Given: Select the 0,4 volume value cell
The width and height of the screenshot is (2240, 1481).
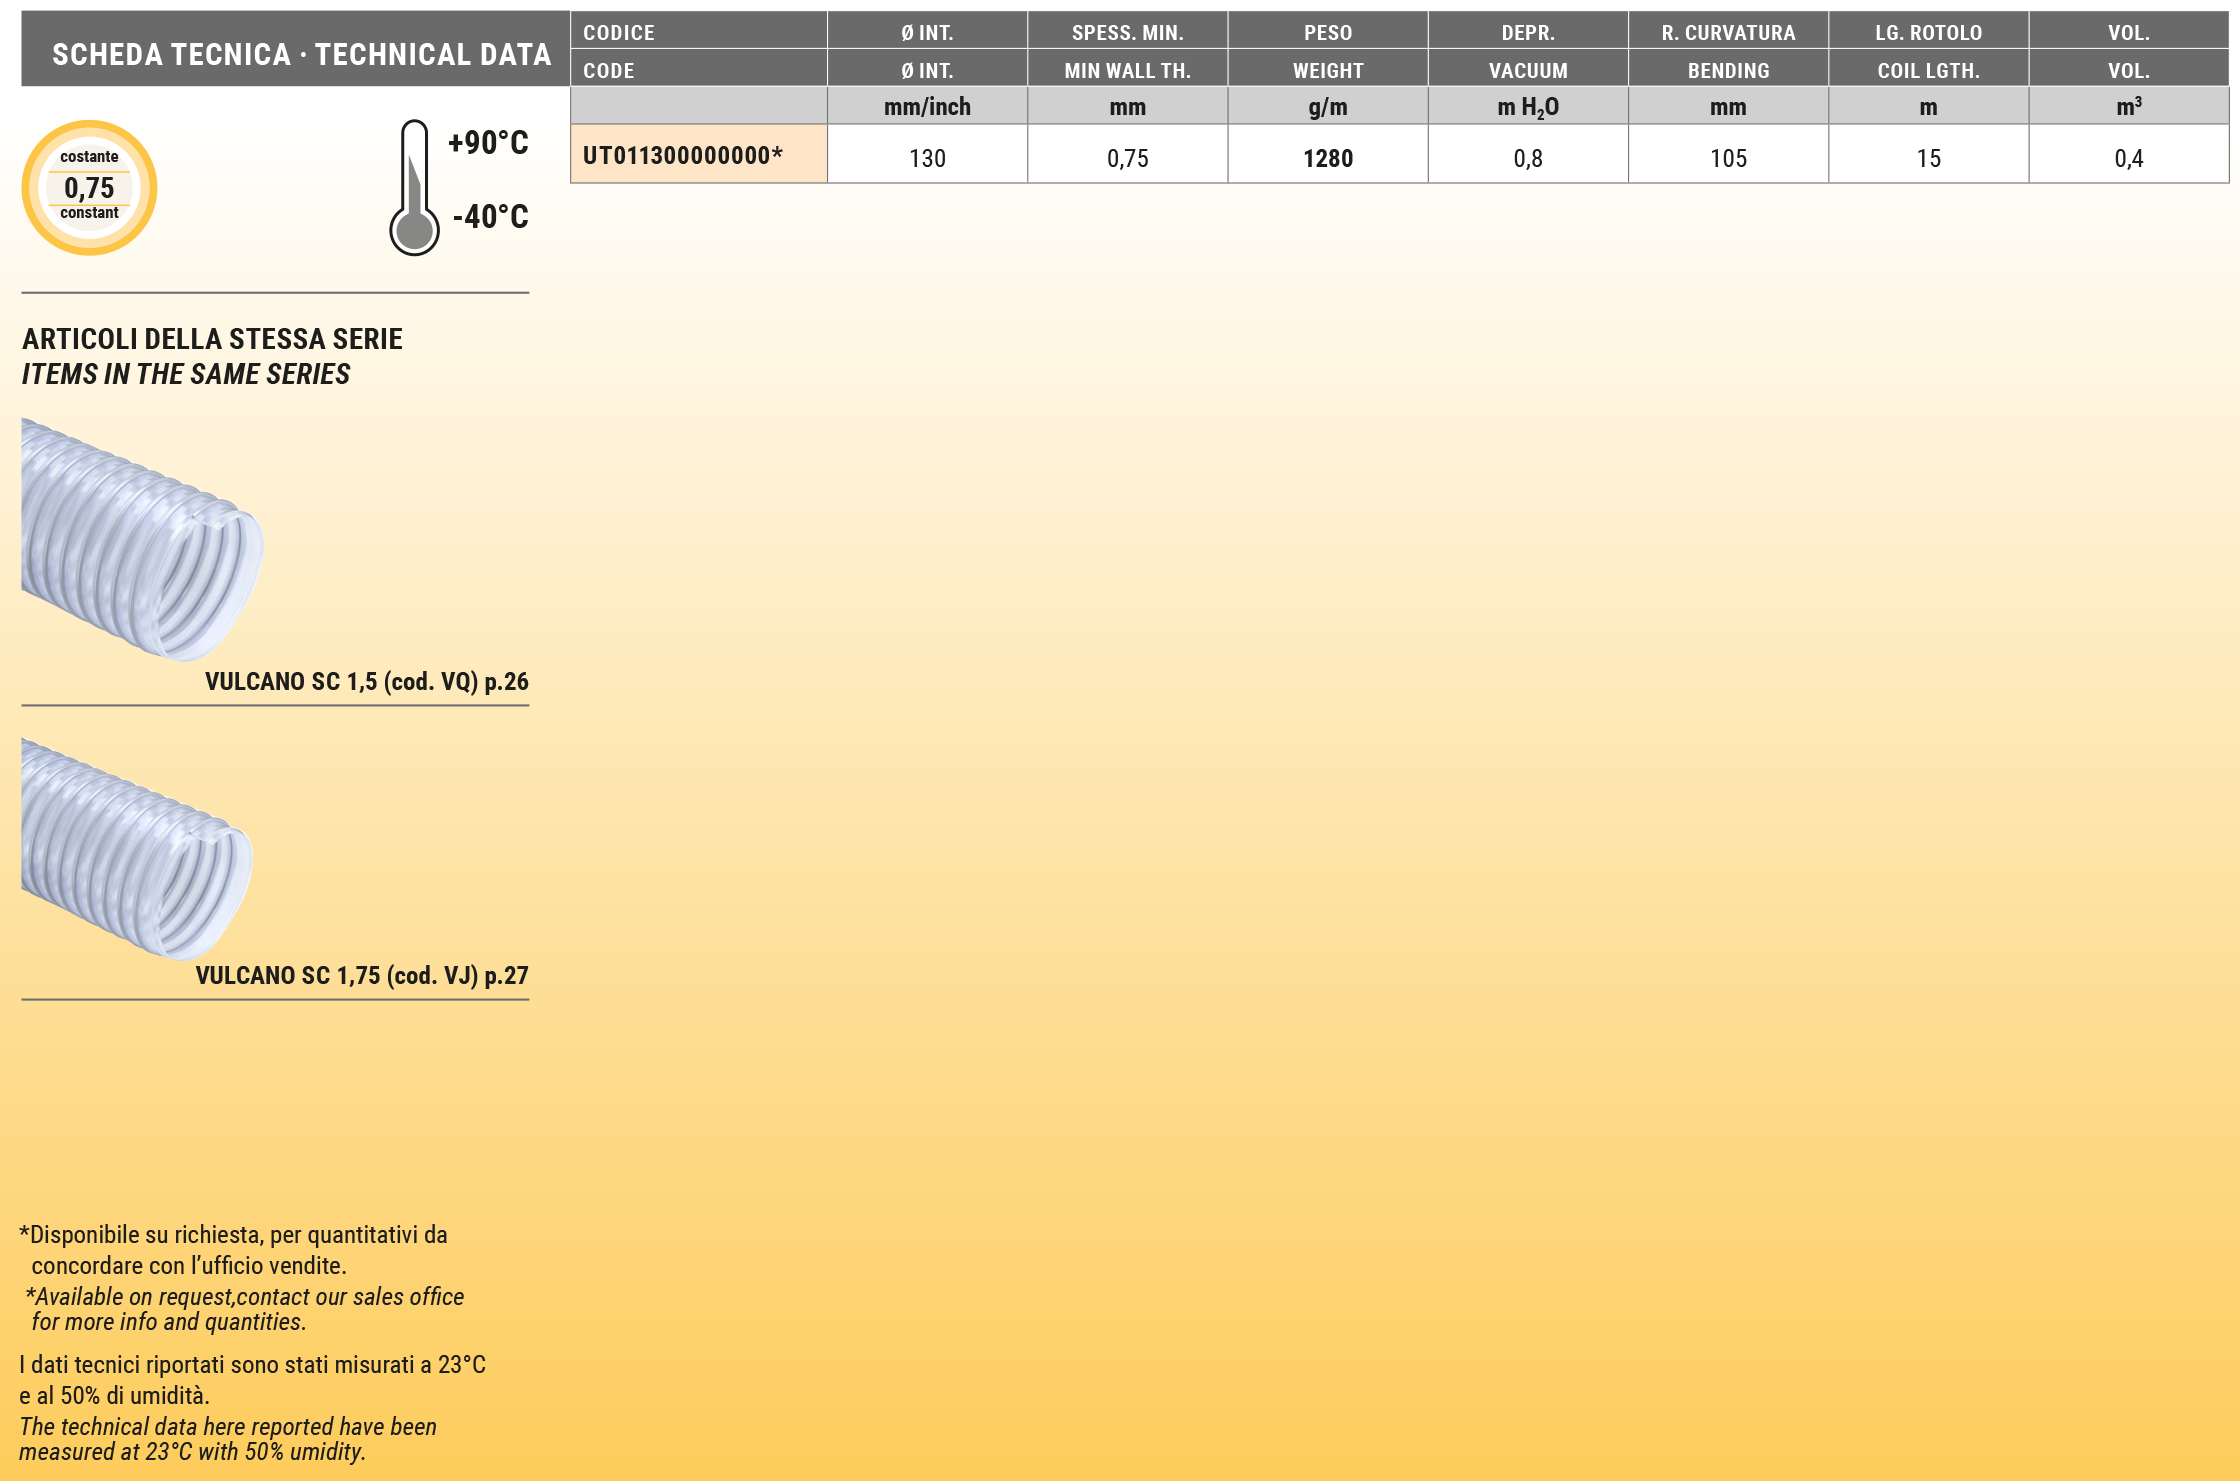Looking at the screenshot, I should coord(2128,158).
